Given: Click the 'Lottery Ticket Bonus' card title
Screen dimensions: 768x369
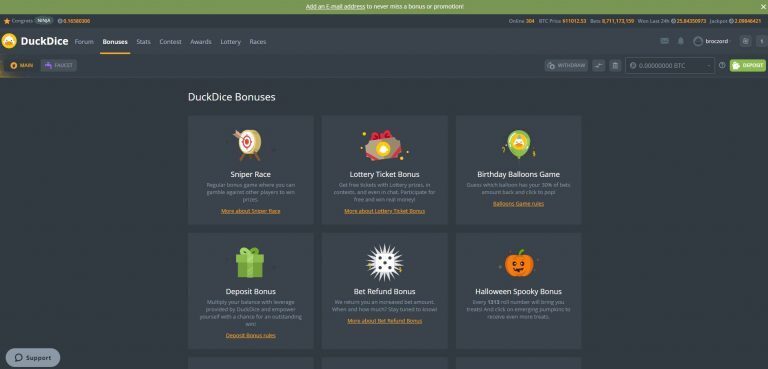Looking at the screenshot, I should pos(384,174).
